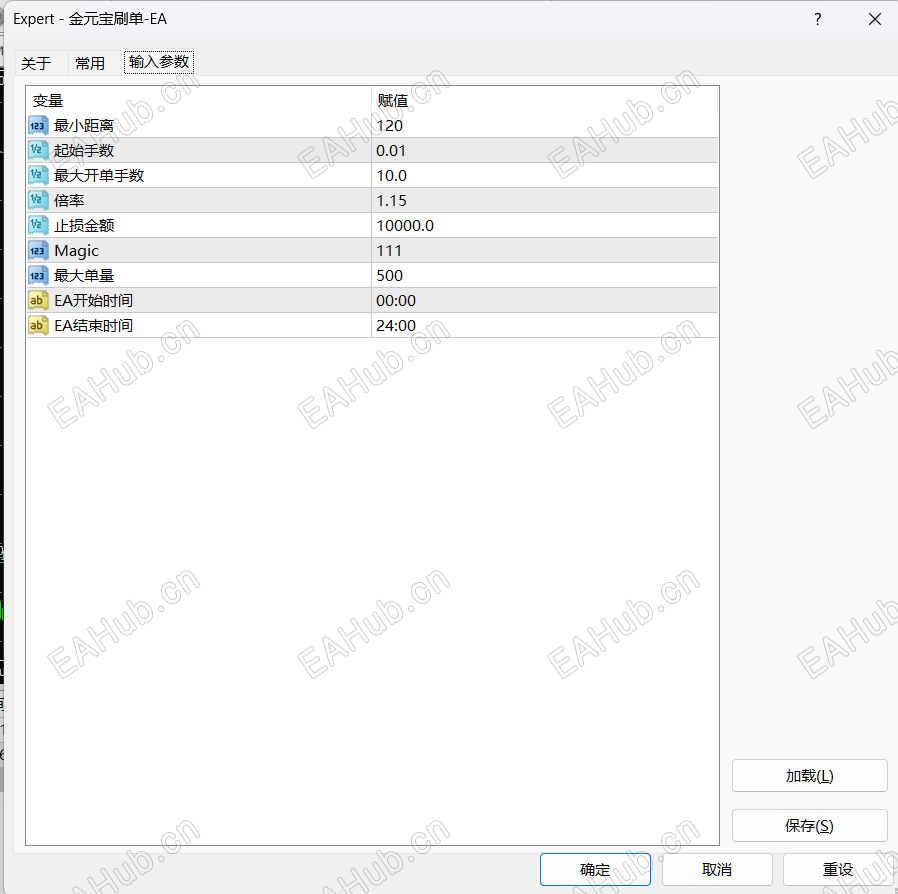Click the integer icon beside 最小距离
Viewport: 898px width, 894px height.
37,125
